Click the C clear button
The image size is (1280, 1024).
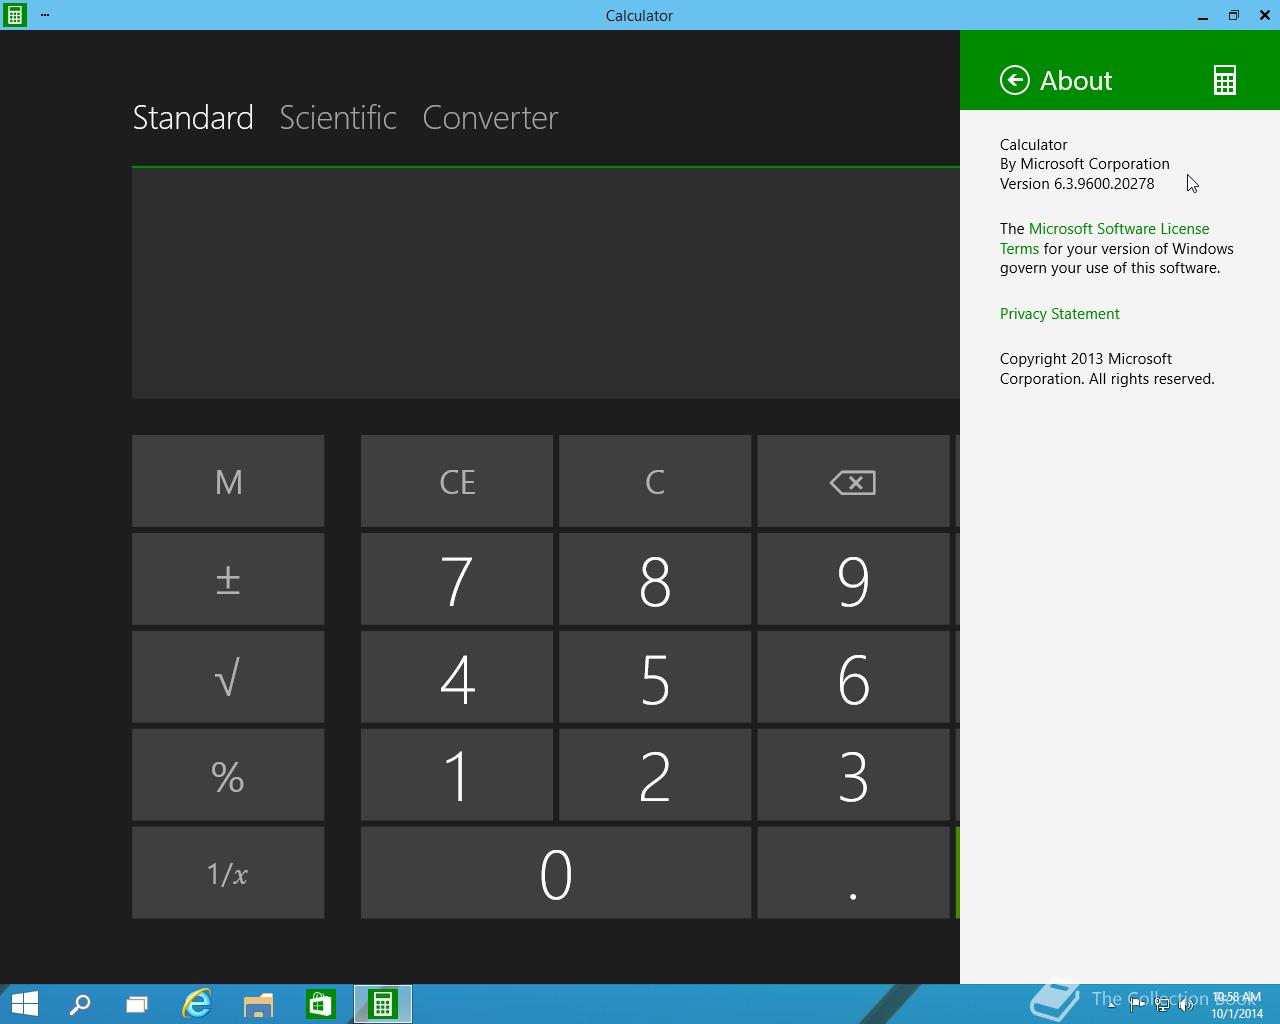pyautogui.click(x=655, y=481)
